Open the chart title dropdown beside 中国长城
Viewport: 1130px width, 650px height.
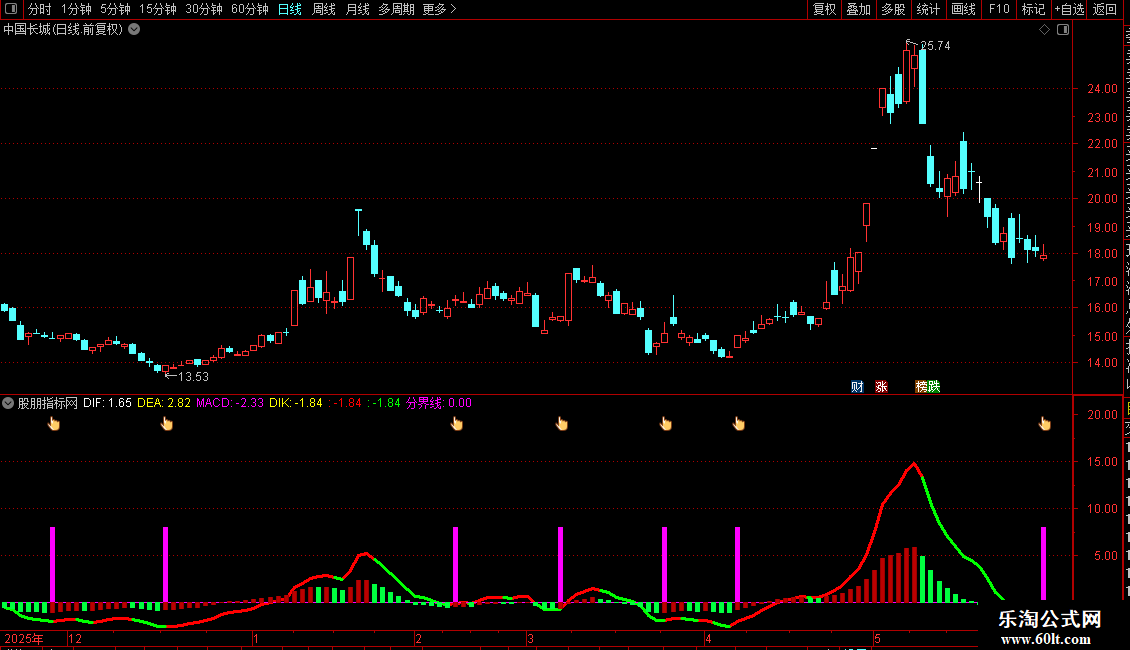[134, 30]
